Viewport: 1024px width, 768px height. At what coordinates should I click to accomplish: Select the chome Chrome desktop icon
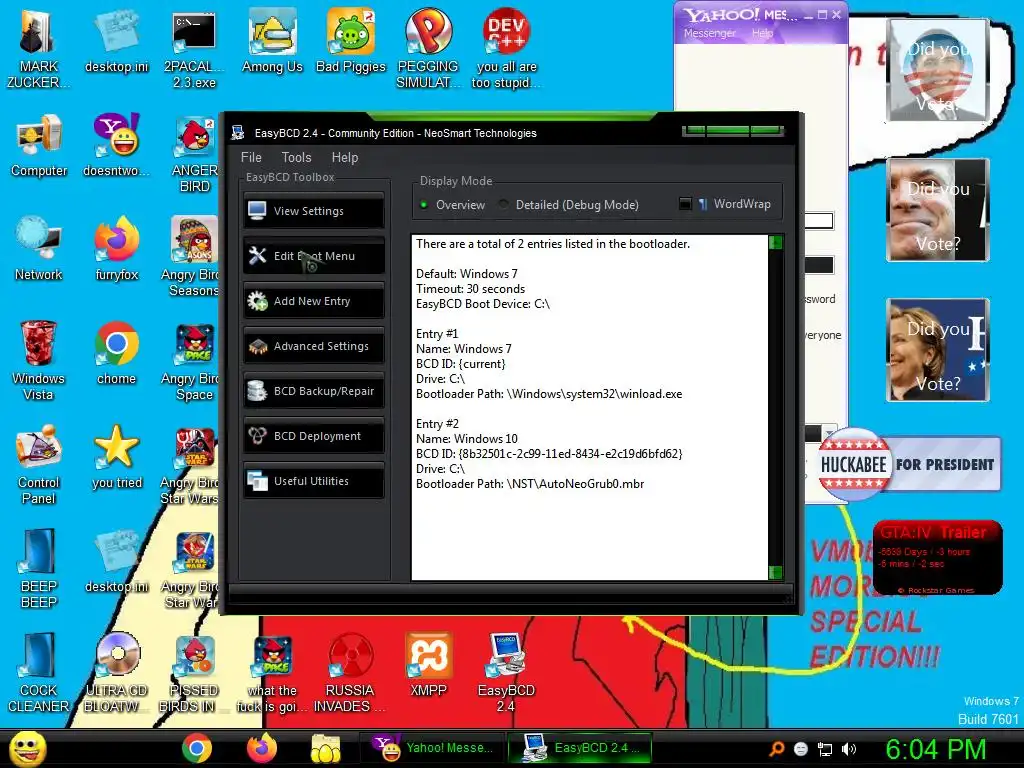pos(116,353)
